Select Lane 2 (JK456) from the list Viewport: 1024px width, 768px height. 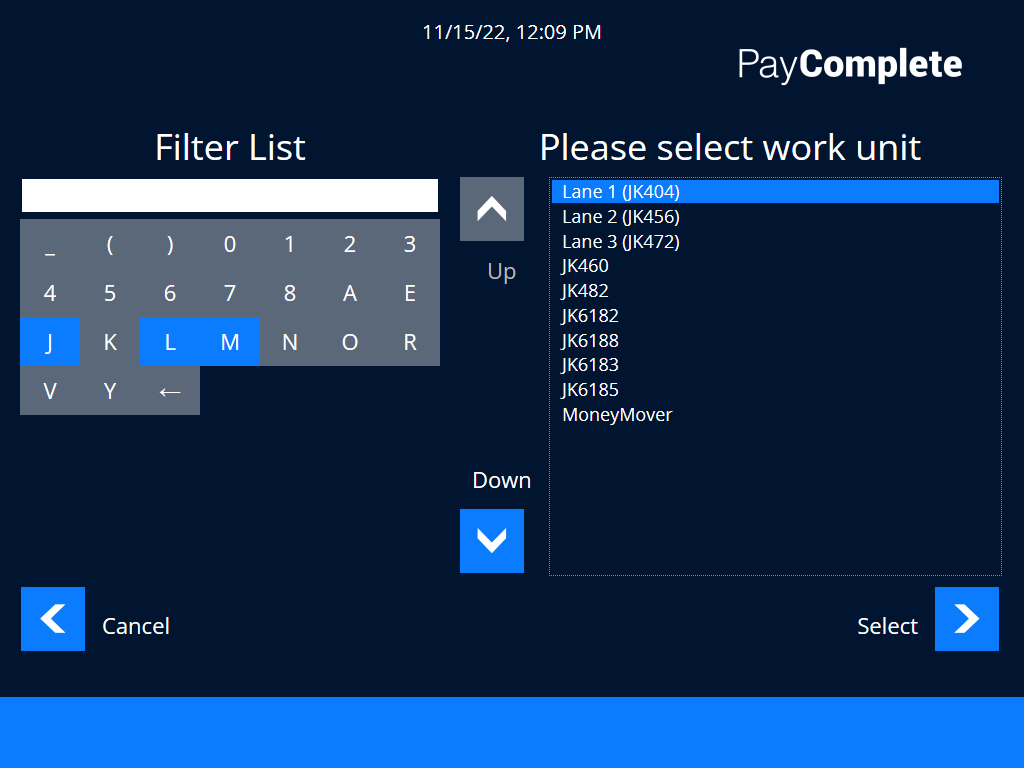[620, 216]
